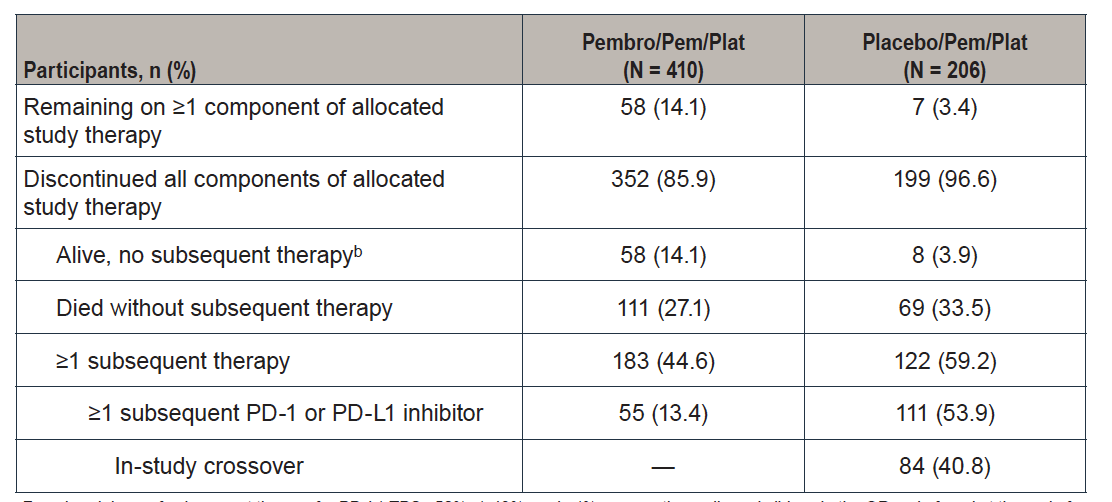Click the "Remaining on ≥1 component" row label
The height and width of the screenshot is (502, 1112).
[x=233, y=121]
